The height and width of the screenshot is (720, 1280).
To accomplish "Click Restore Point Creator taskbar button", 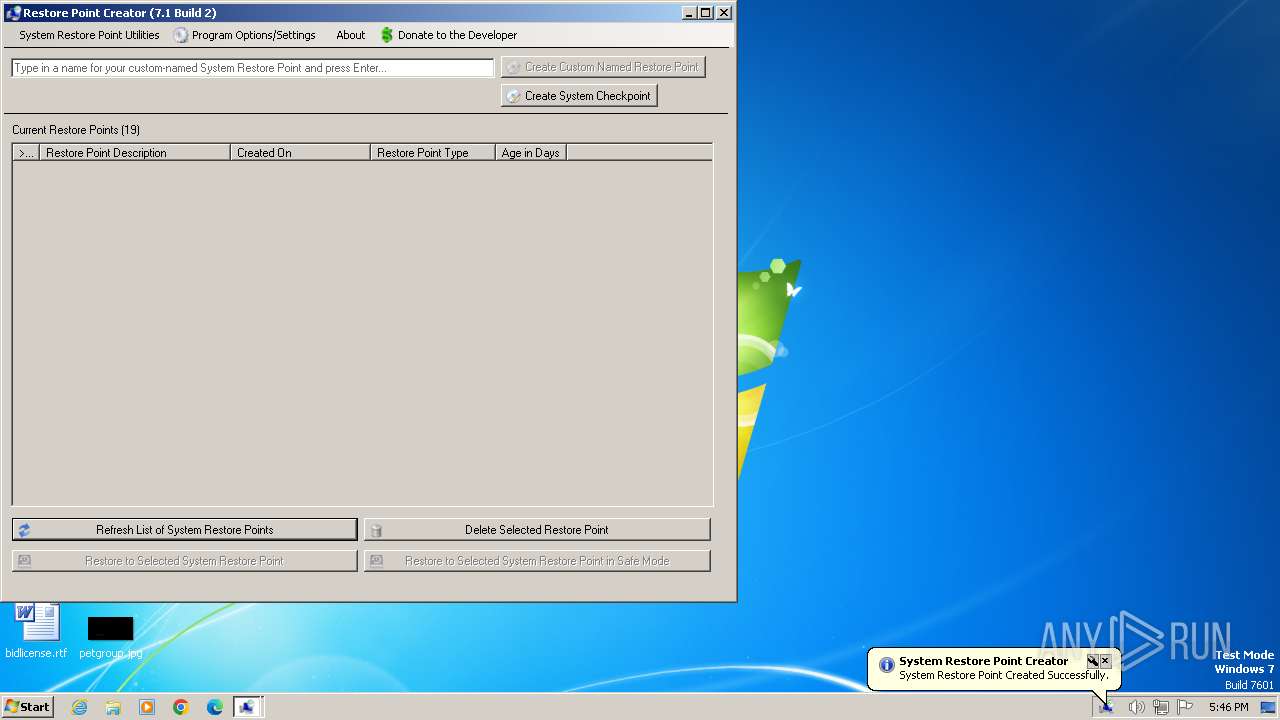I will click(x=248, y=707).
